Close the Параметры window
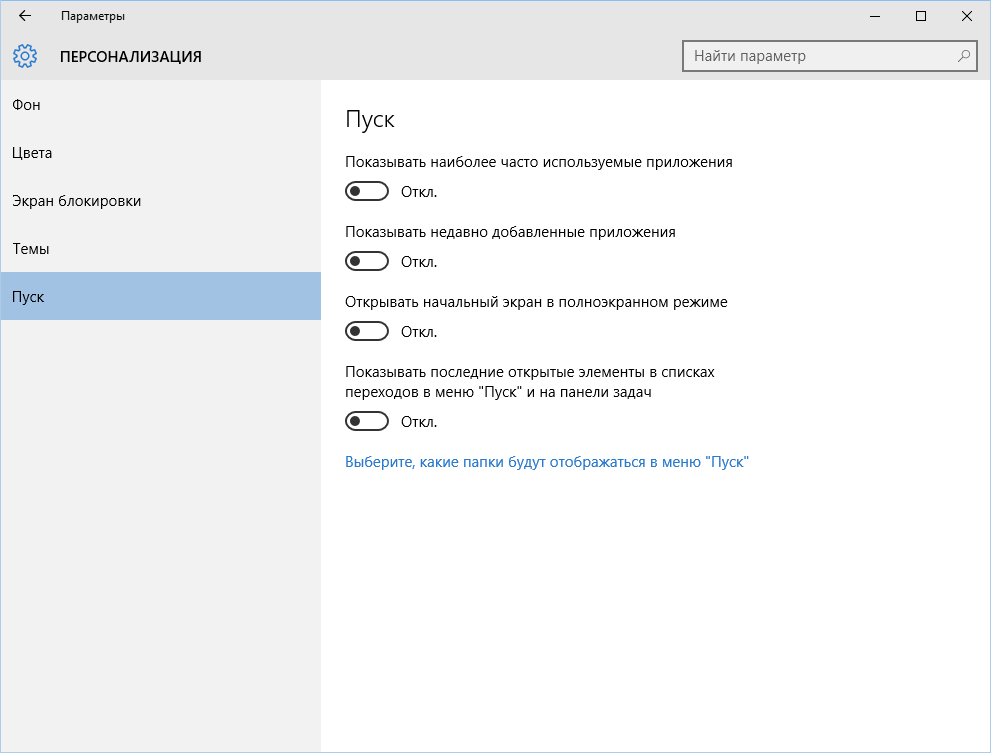Image resolution: width=991 pixels, height=753 pixels. (x=967, y=16)
